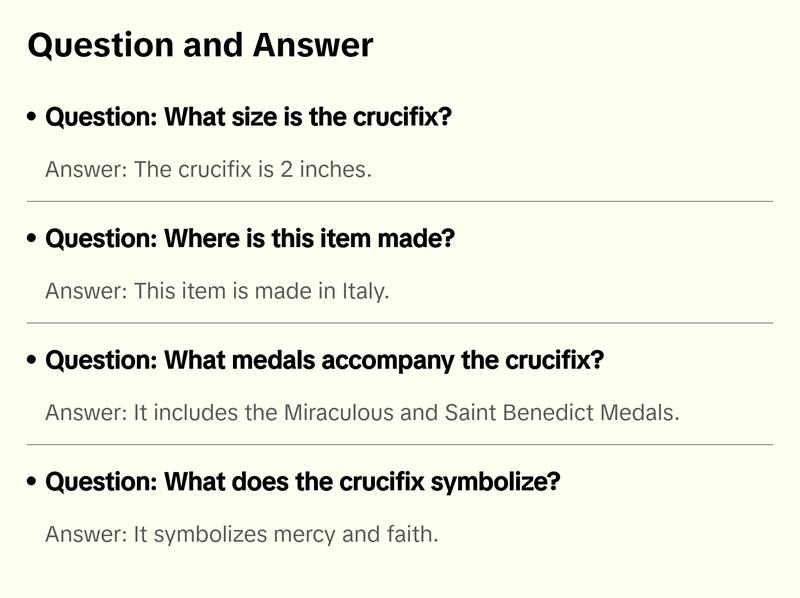
Task: Expand the crucifix symbolism question
Action: (302, 482)
